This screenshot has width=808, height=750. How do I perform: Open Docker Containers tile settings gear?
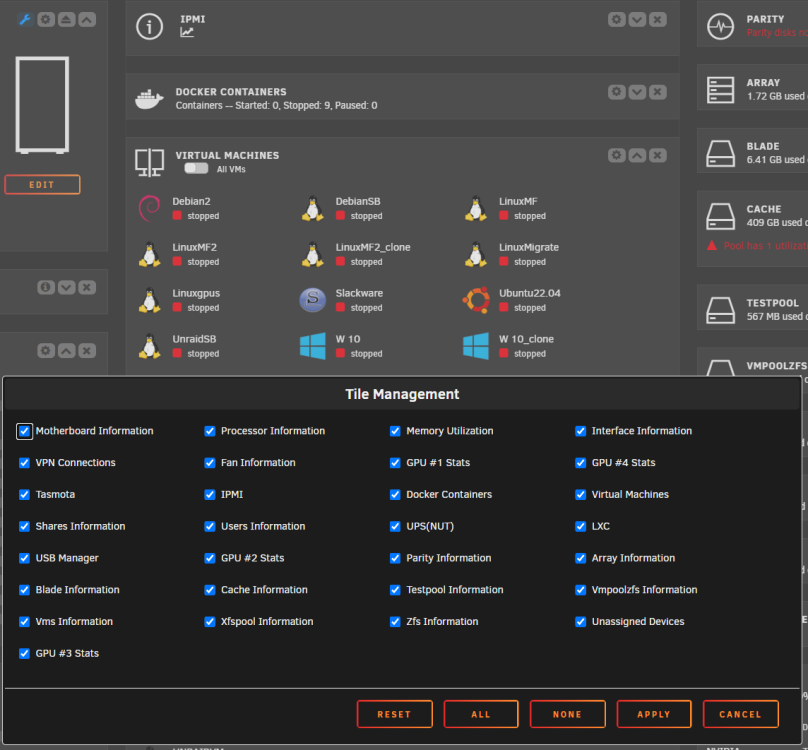616,92
